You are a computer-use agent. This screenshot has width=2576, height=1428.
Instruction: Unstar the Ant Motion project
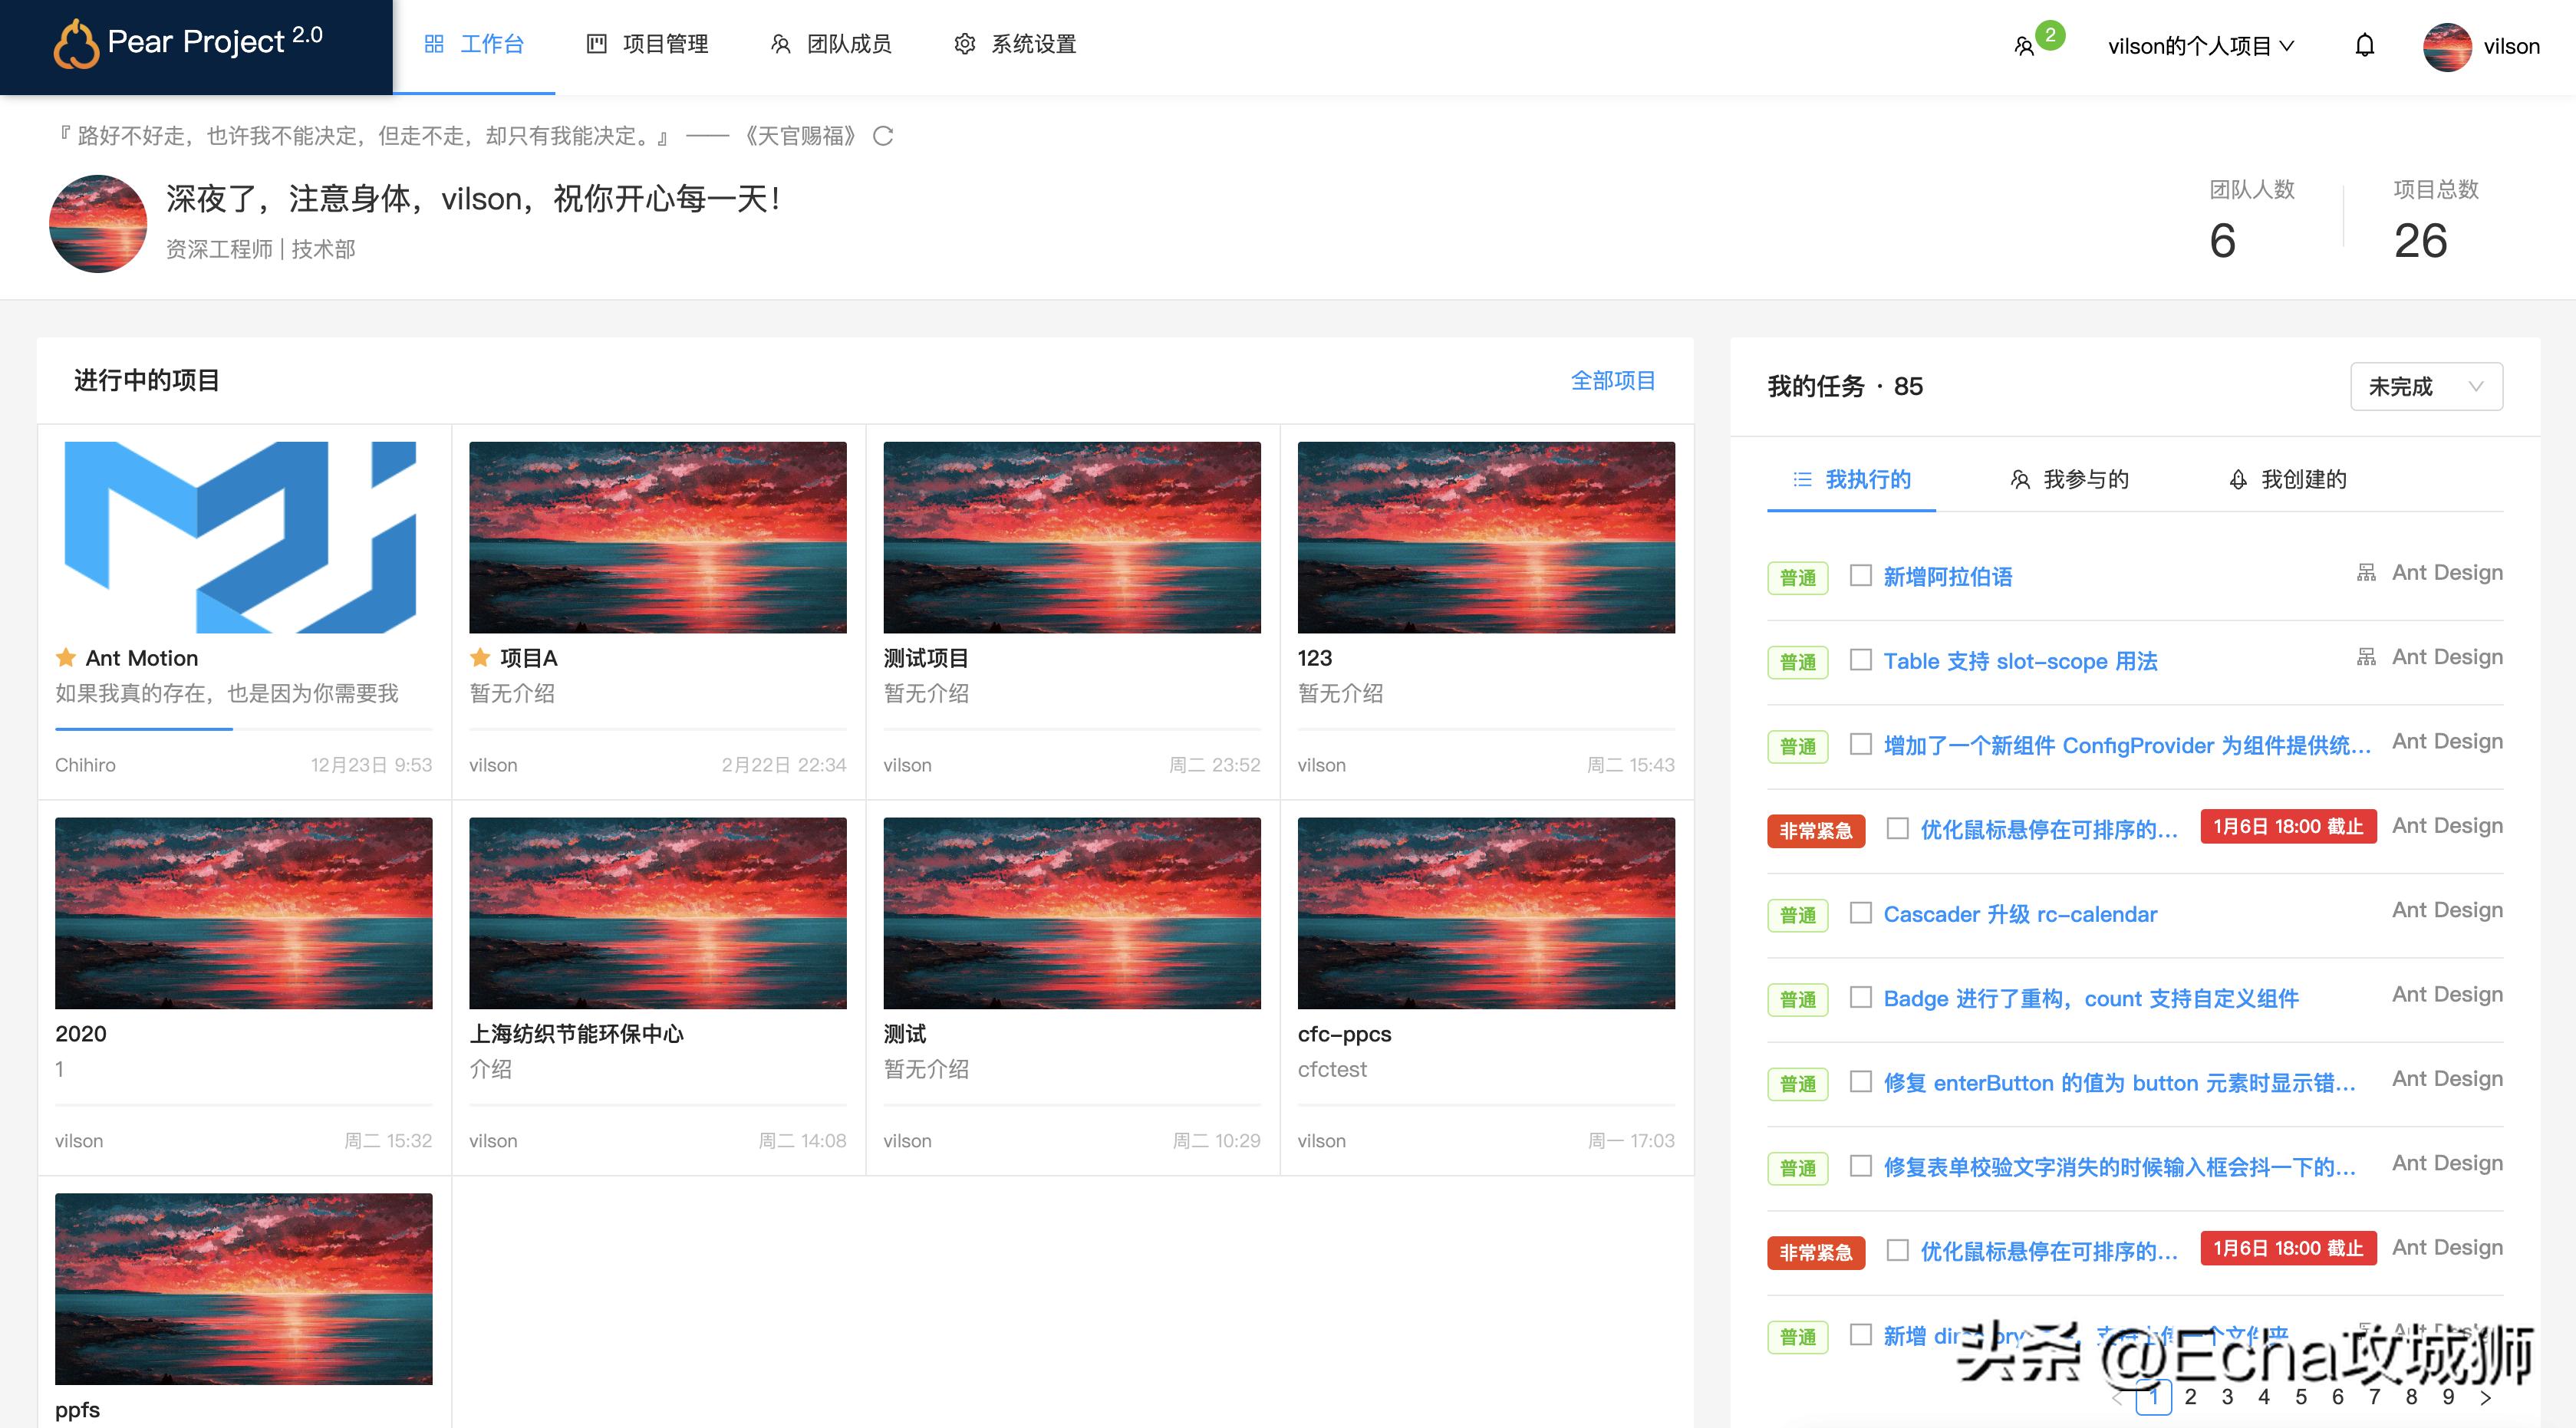(x=64, y=658)
